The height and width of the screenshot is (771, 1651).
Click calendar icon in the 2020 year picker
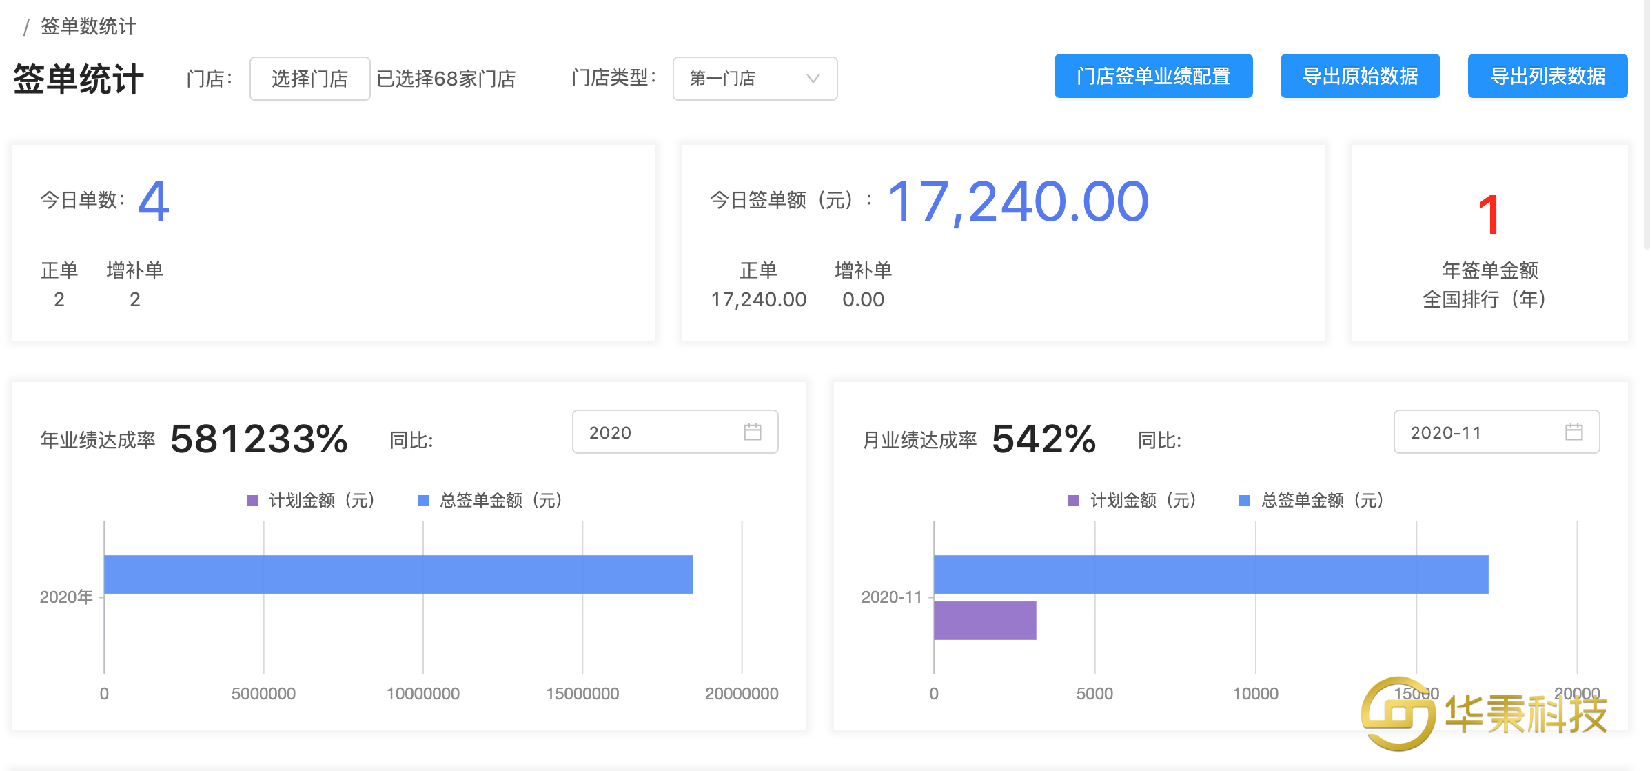[752, 432]
